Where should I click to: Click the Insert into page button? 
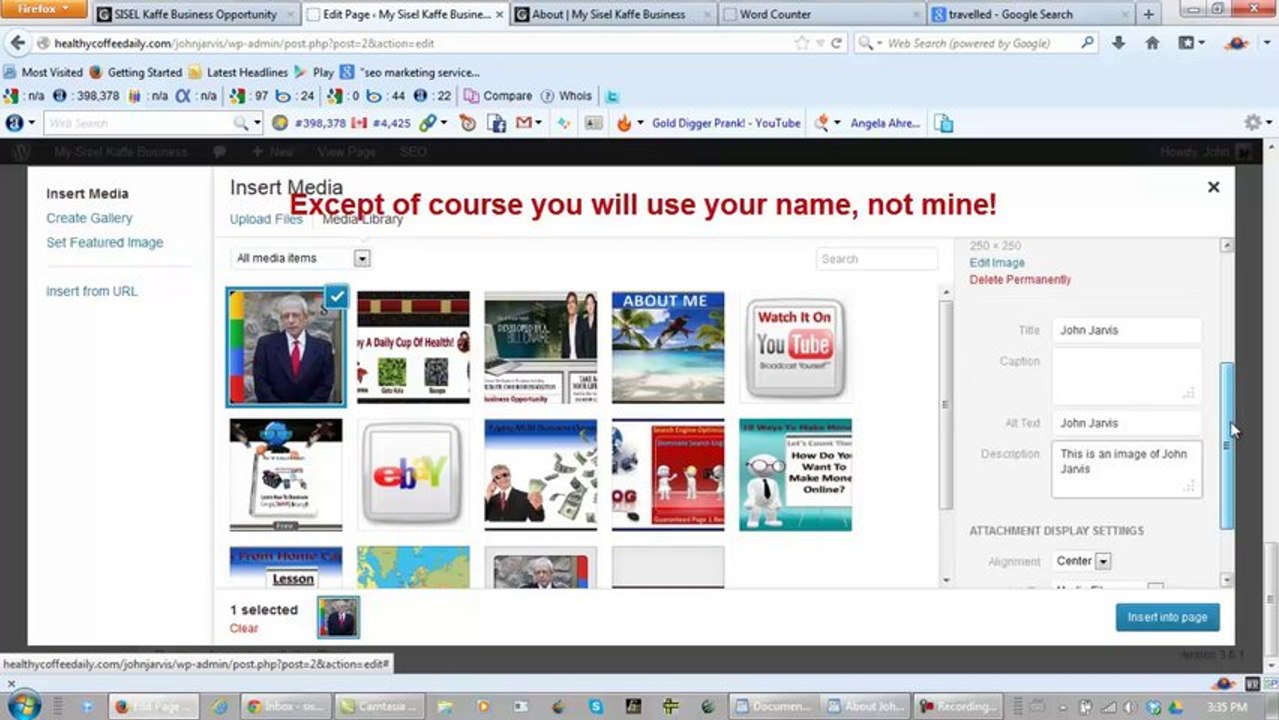(x=1167, y=617)
